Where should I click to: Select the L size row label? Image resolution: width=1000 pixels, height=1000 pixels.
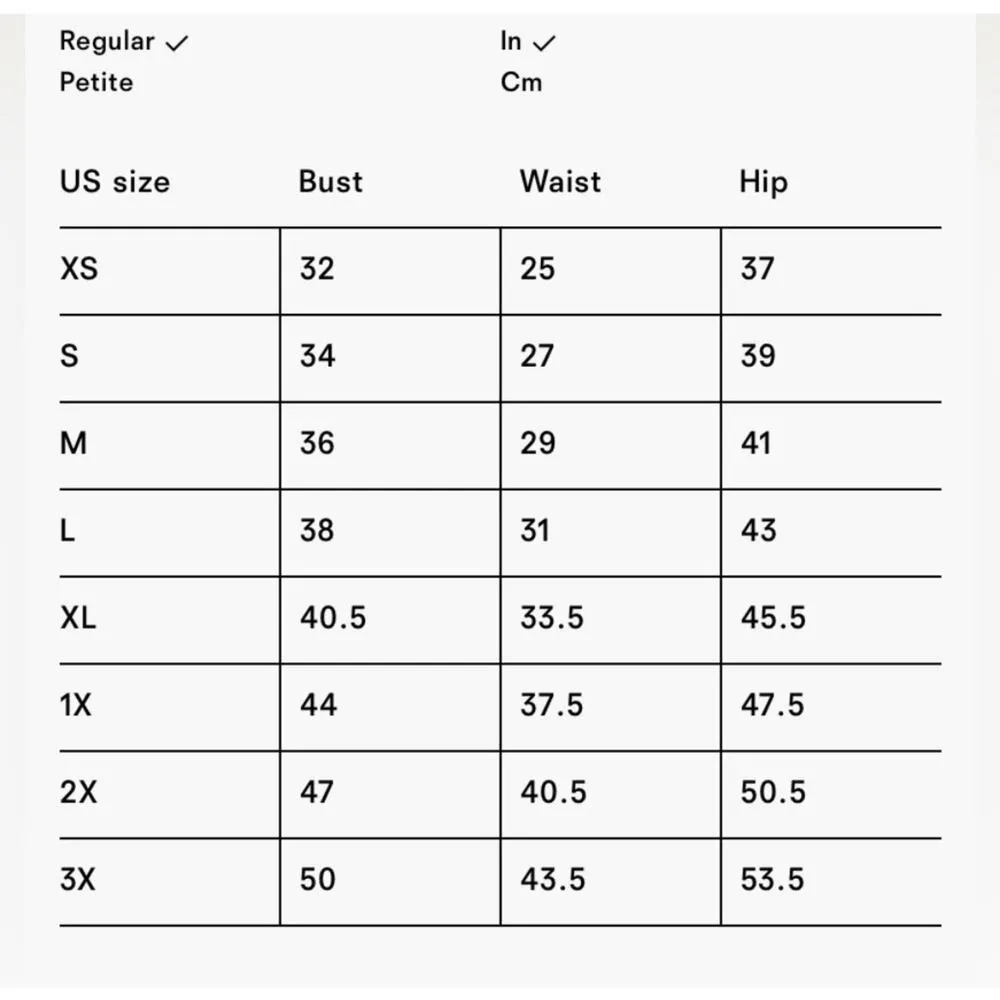click(x=68, y=530)
